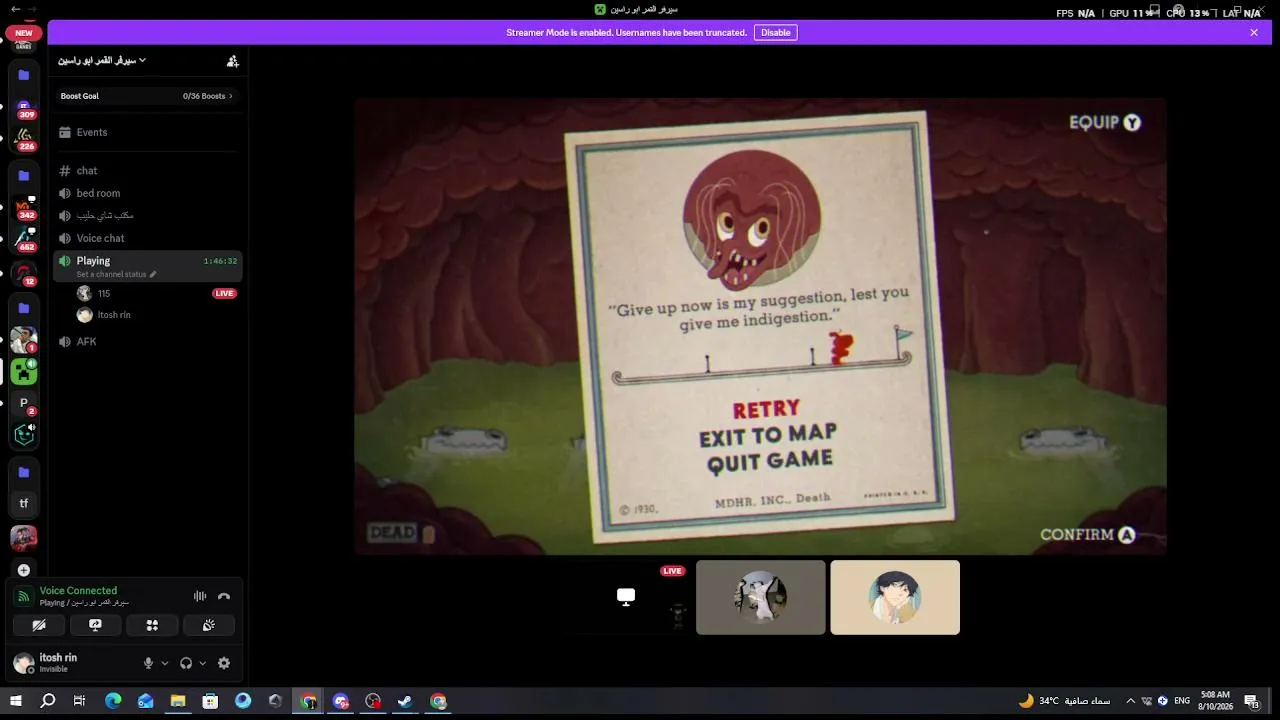1280x720 pixels.
Task: Open microphone input options arrow
Action: [165, 663]
